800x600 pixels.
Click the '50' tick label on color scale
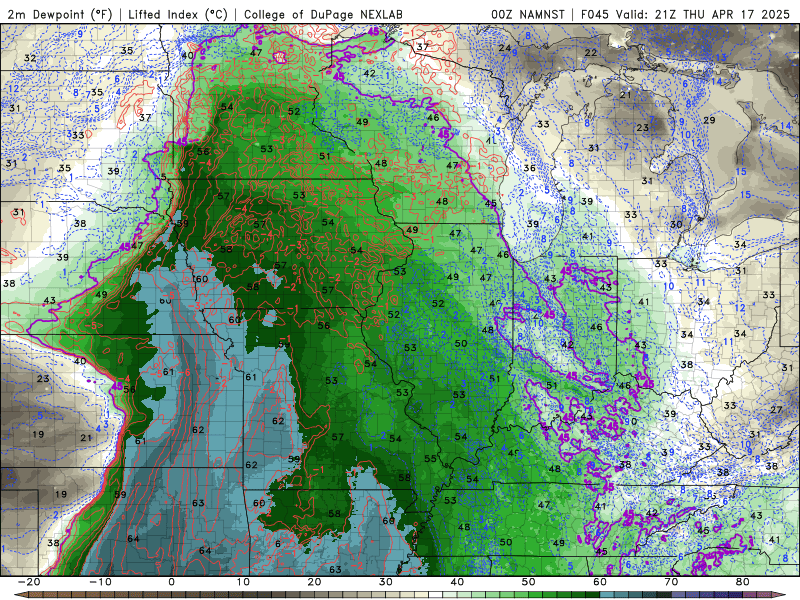click(529, 582)
